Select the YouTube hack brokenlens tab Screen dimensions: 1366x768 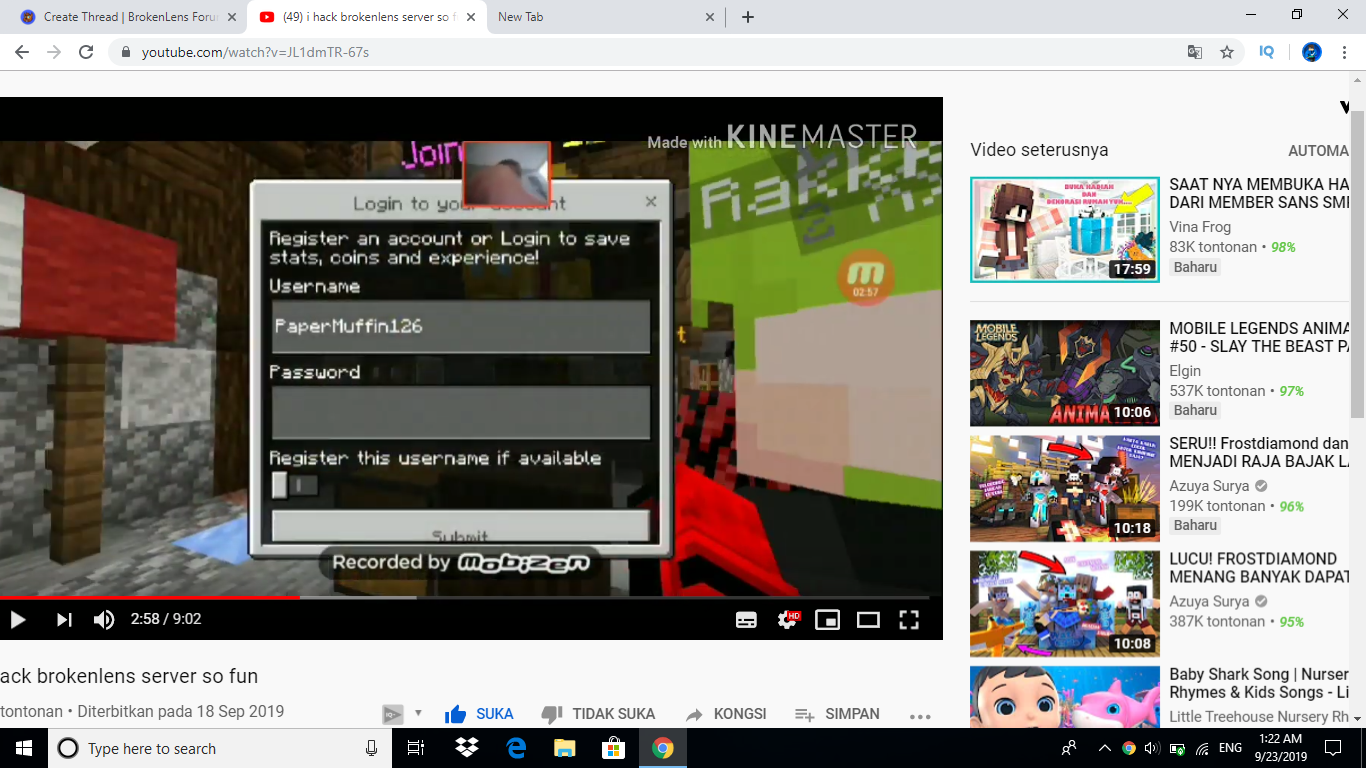[367, 17]
